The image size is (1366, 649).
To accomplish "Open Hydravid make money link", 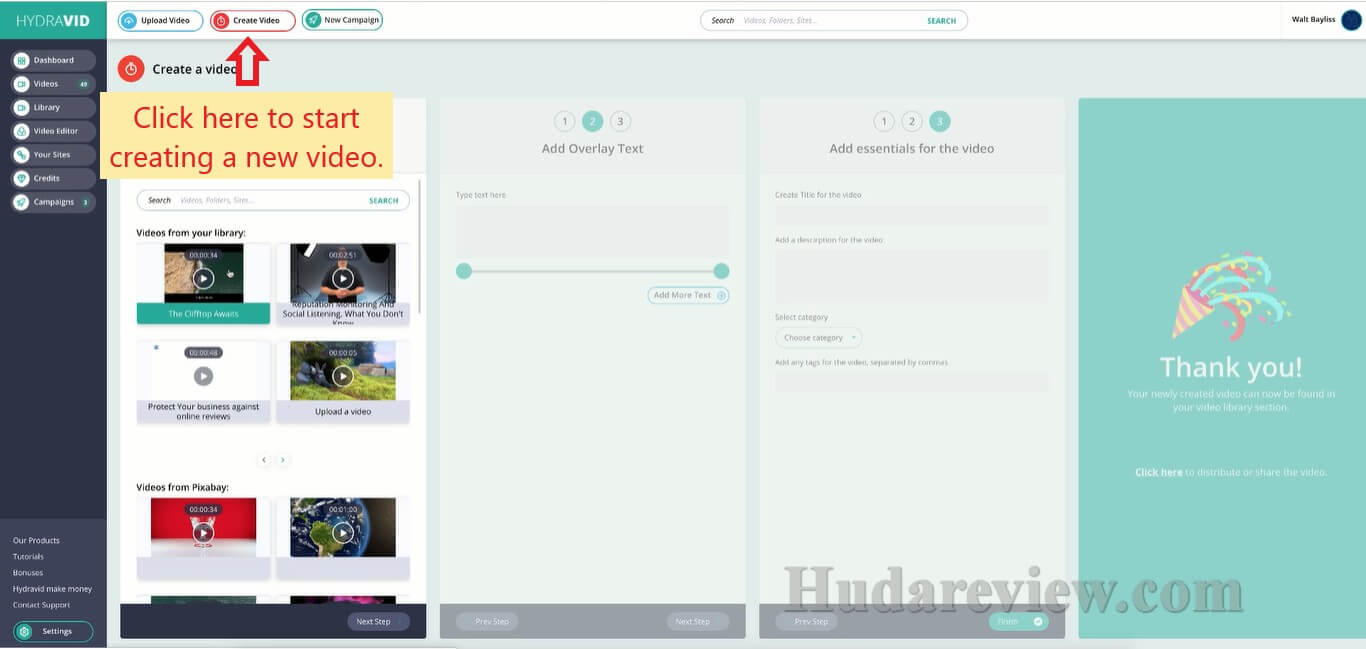I will coord(52,589).
